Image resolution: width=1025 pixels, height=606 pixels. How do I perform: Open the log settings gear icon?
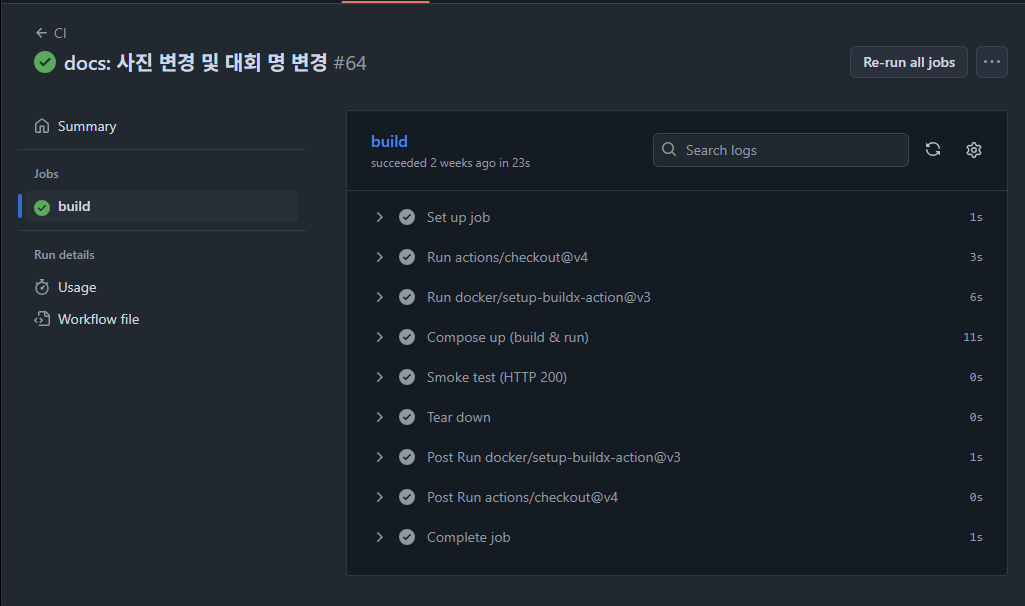[974, 150]
